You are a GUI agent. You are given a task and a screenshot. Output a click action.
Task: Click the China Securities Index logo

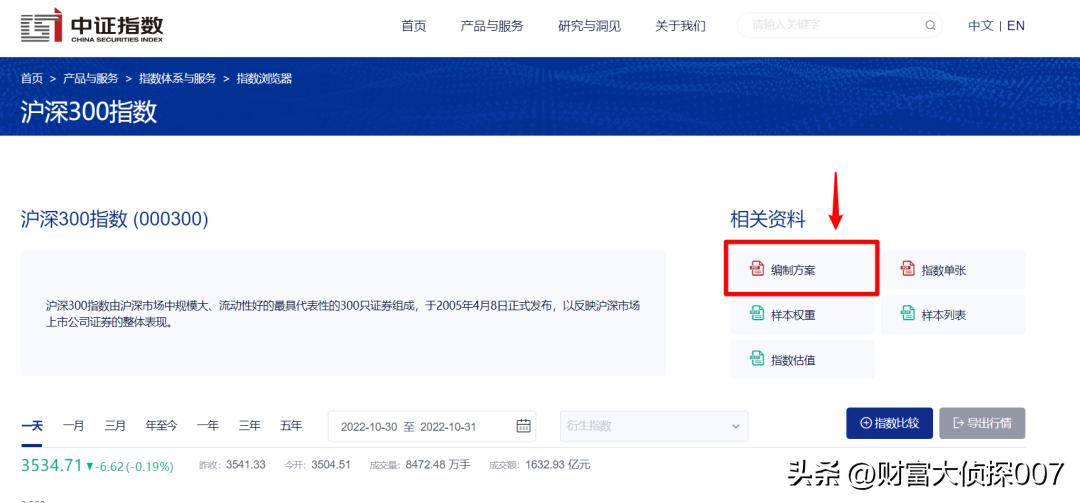[92, 26]
